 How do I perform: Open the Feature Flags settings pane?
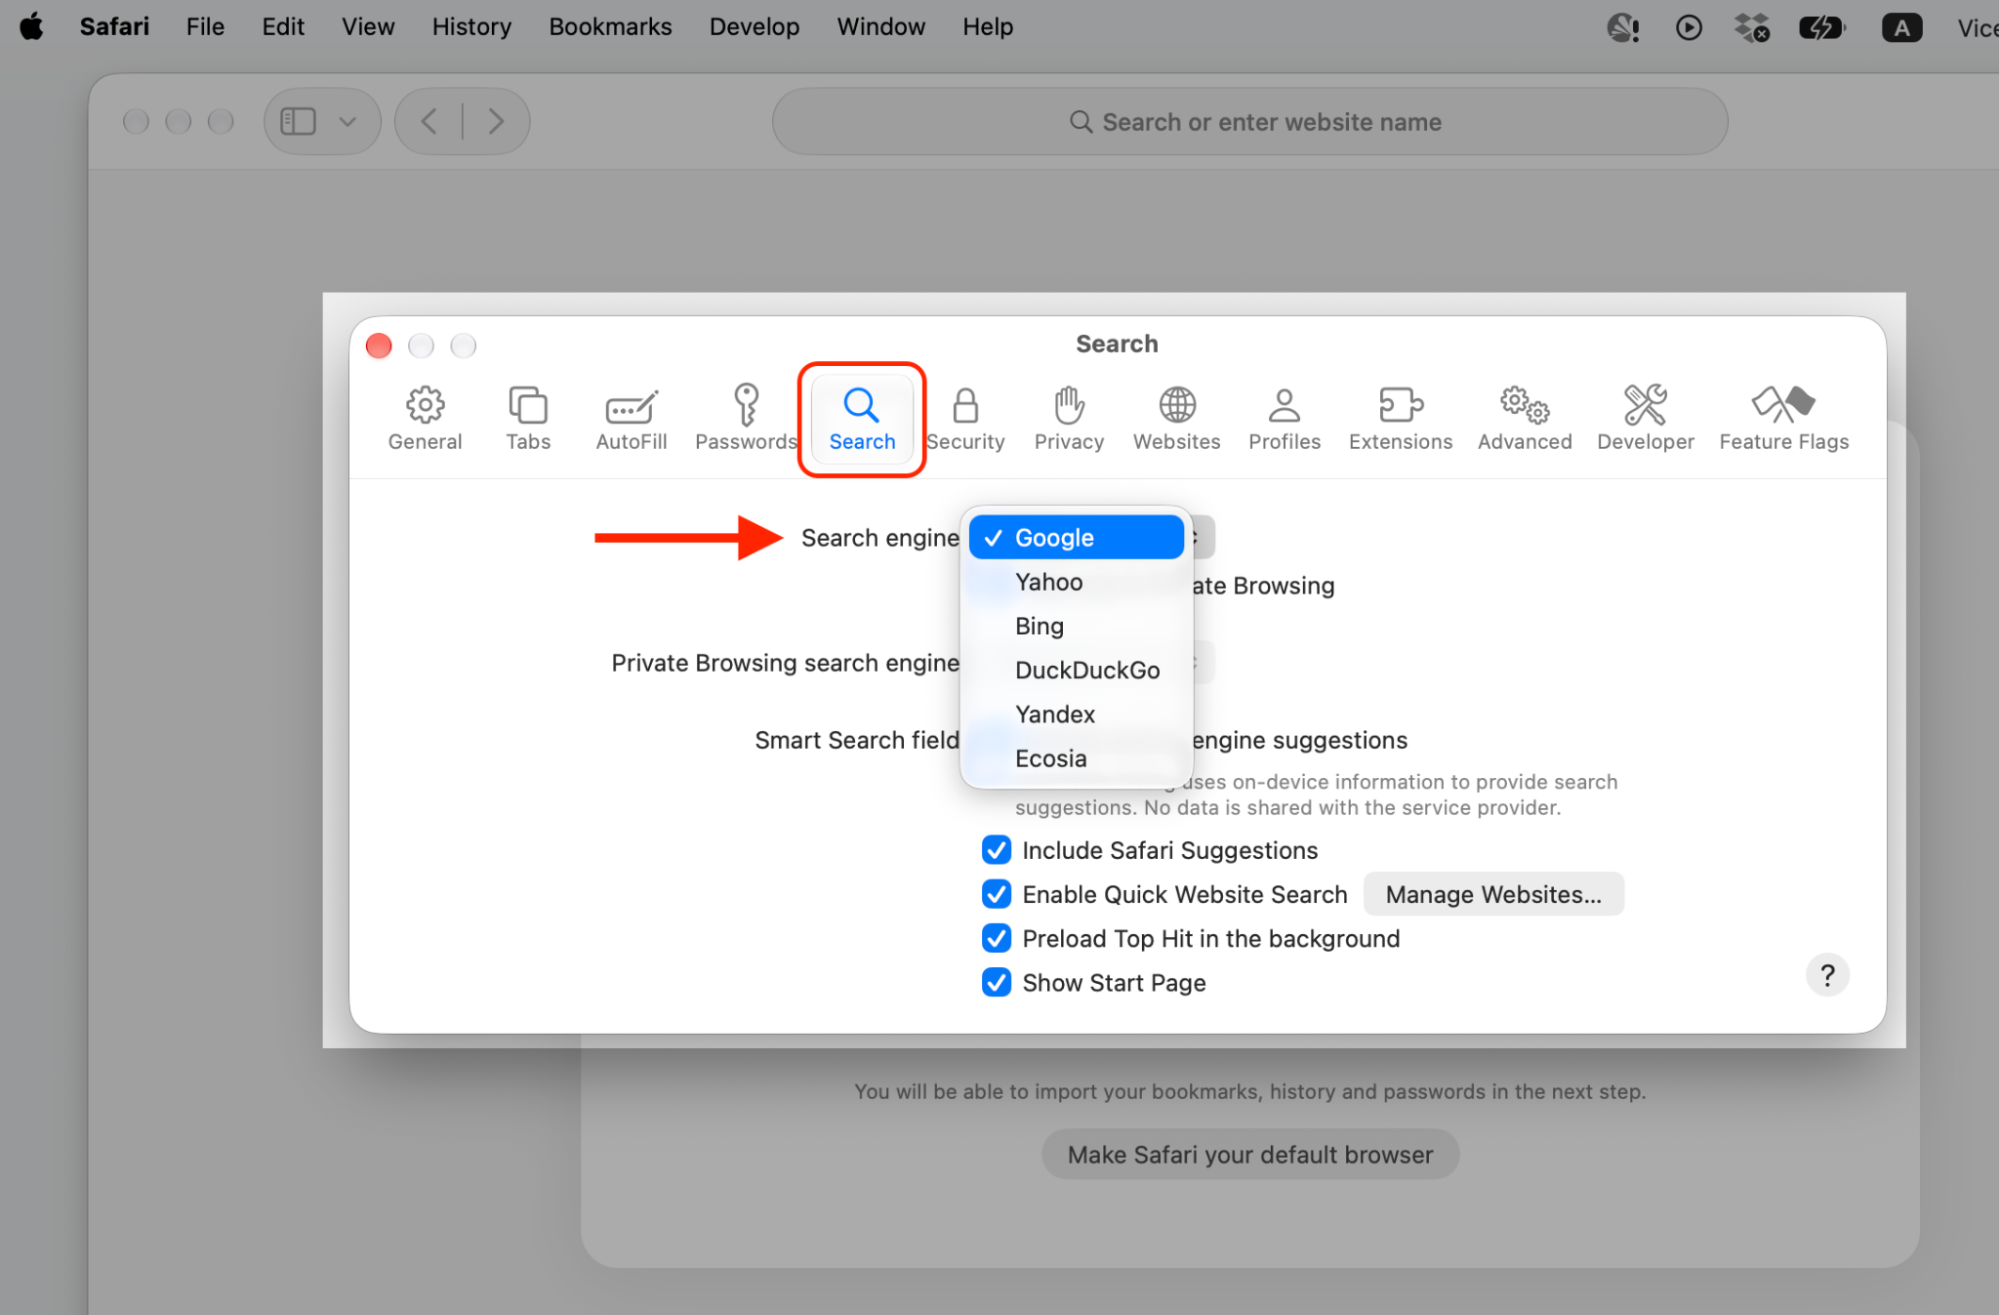click(1784, 418)
